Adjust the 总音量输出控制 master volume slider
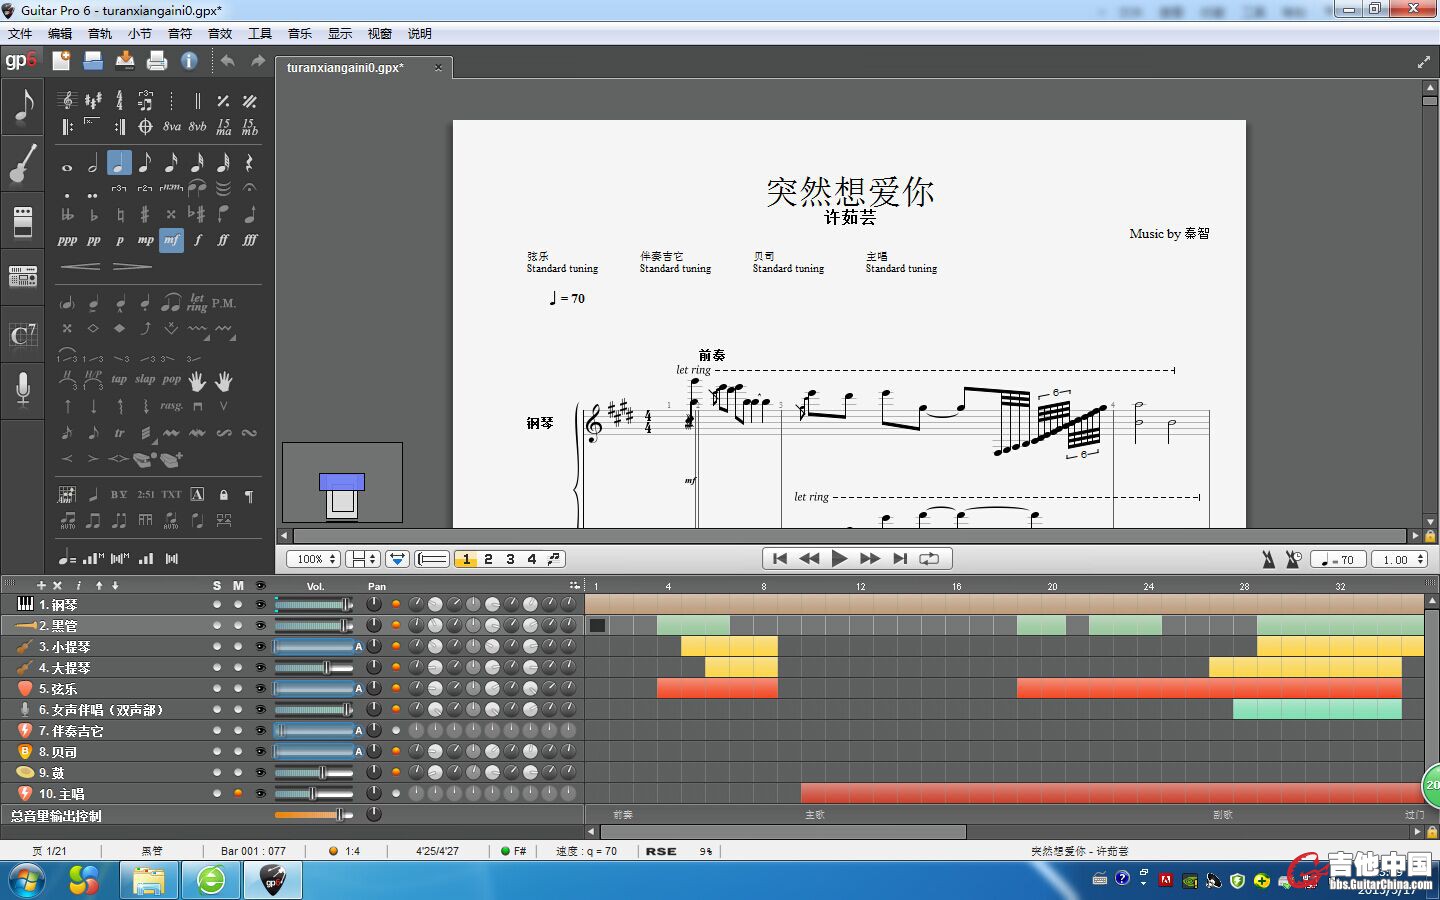 point(314,815)
